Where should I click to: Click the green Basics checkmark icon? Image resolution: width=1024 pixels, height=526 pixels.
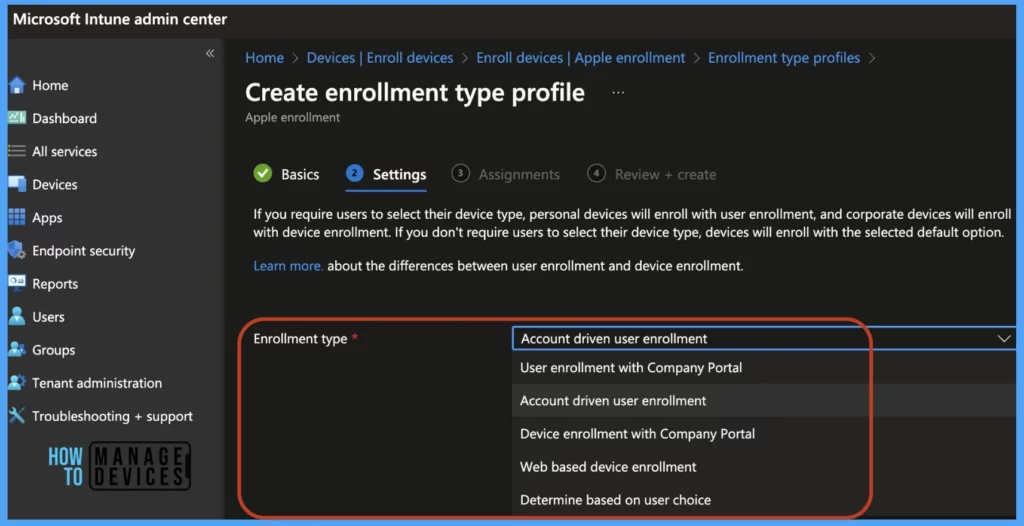tap(263, 174)
